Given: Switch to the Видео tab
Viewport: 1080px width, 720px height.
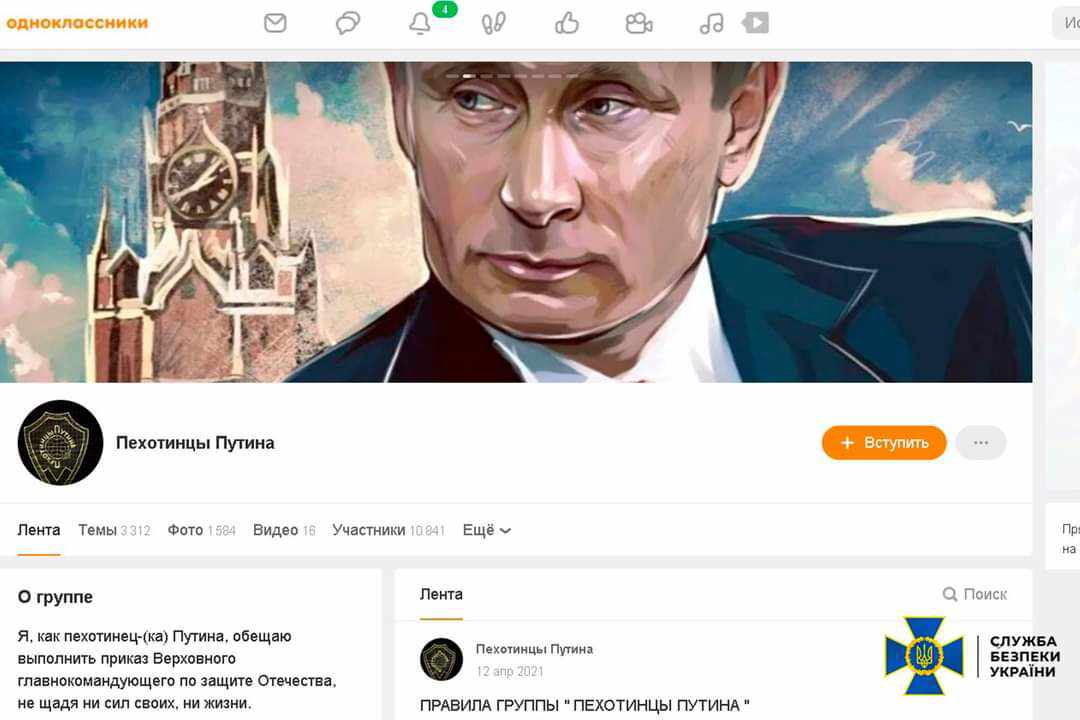Looking at the screenshot, I should (284, 530).
